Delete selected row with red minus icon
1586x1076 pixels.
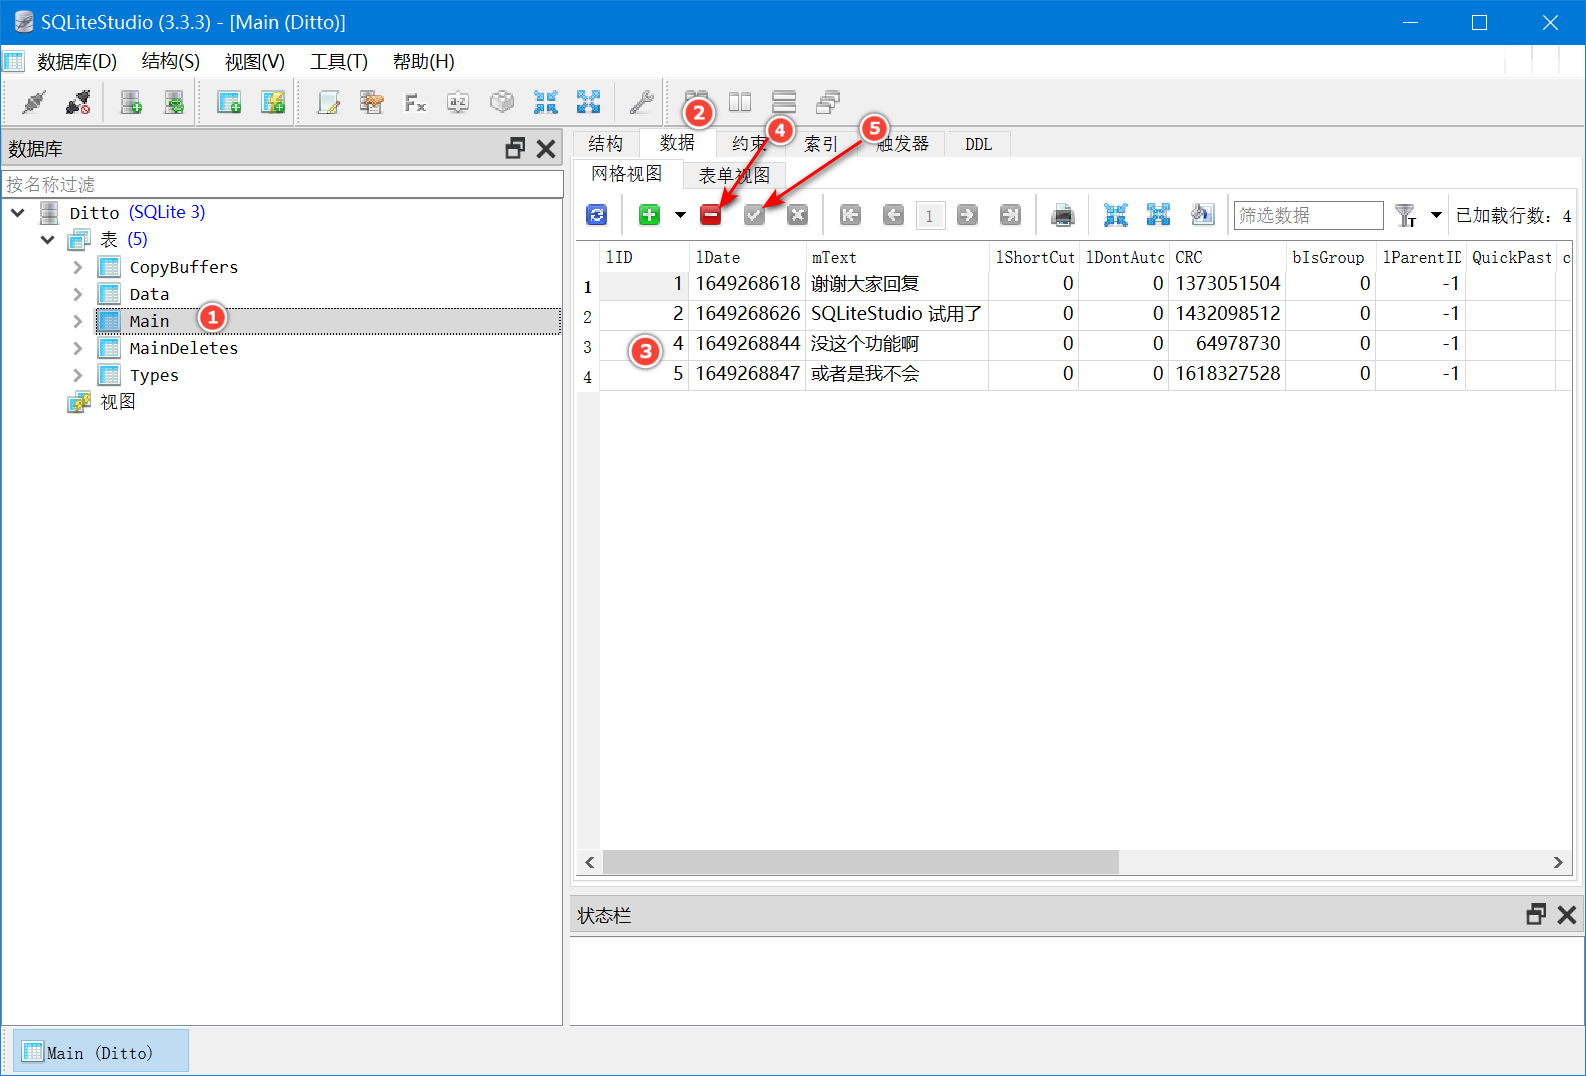coord(710,215)
